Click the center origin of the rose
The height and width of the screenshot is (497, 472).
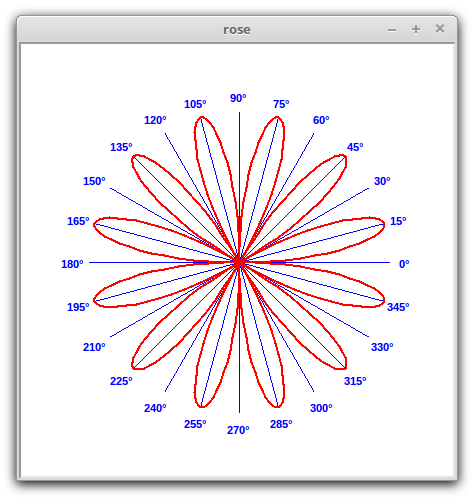point(239,263)
